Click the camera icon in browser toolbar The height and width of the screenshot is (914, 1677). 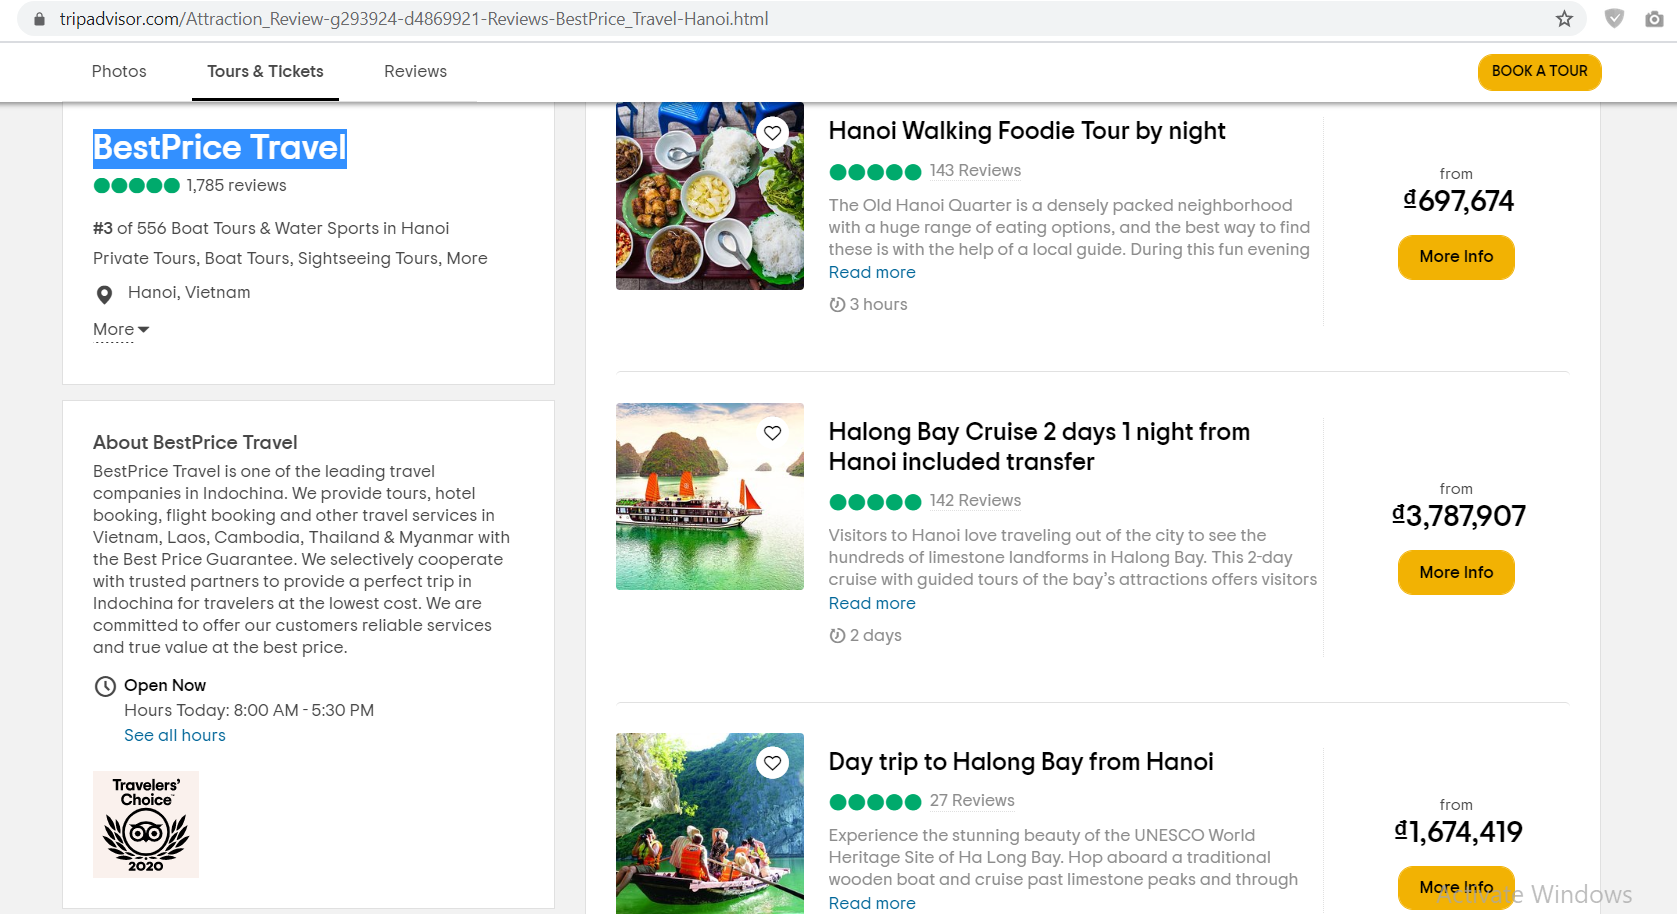1654,19
